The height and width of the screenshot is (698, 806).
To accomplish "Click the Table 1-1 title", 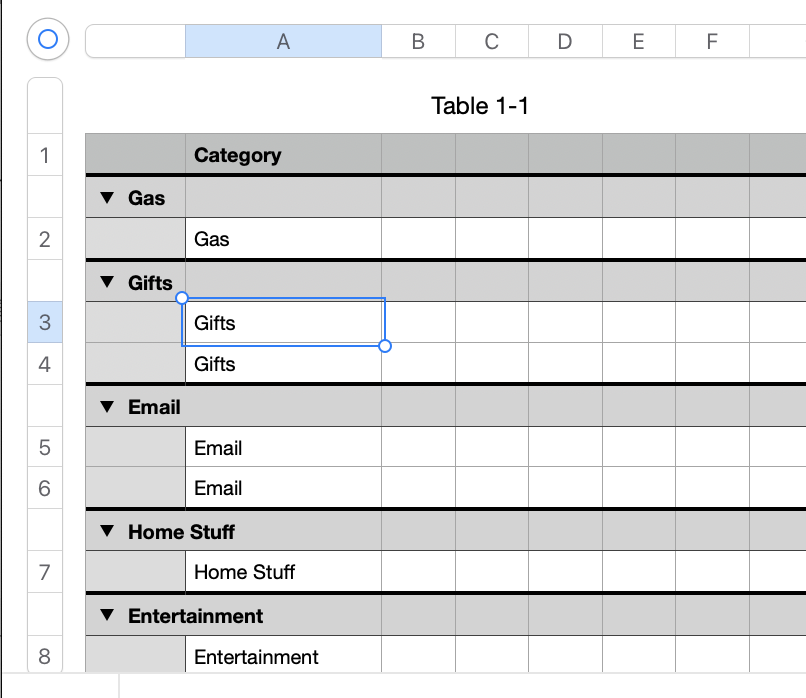I will tap(479, 105).
